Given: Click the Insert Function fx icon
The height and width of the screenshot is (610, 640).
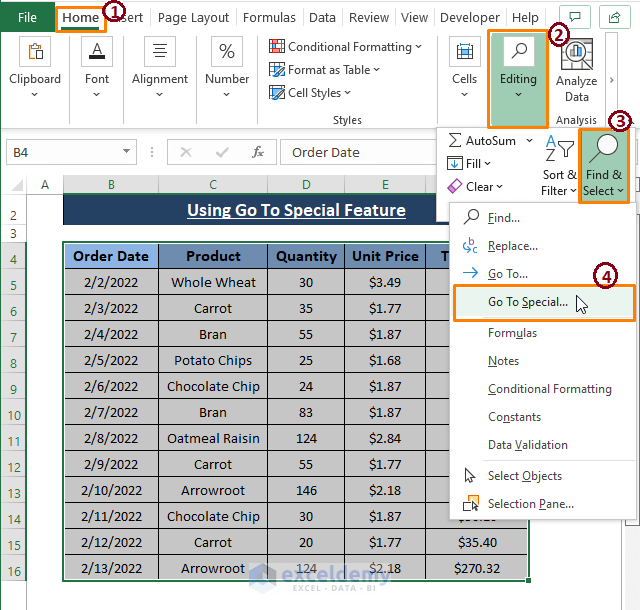Looking at the screenshot, I should click(258, 152).
